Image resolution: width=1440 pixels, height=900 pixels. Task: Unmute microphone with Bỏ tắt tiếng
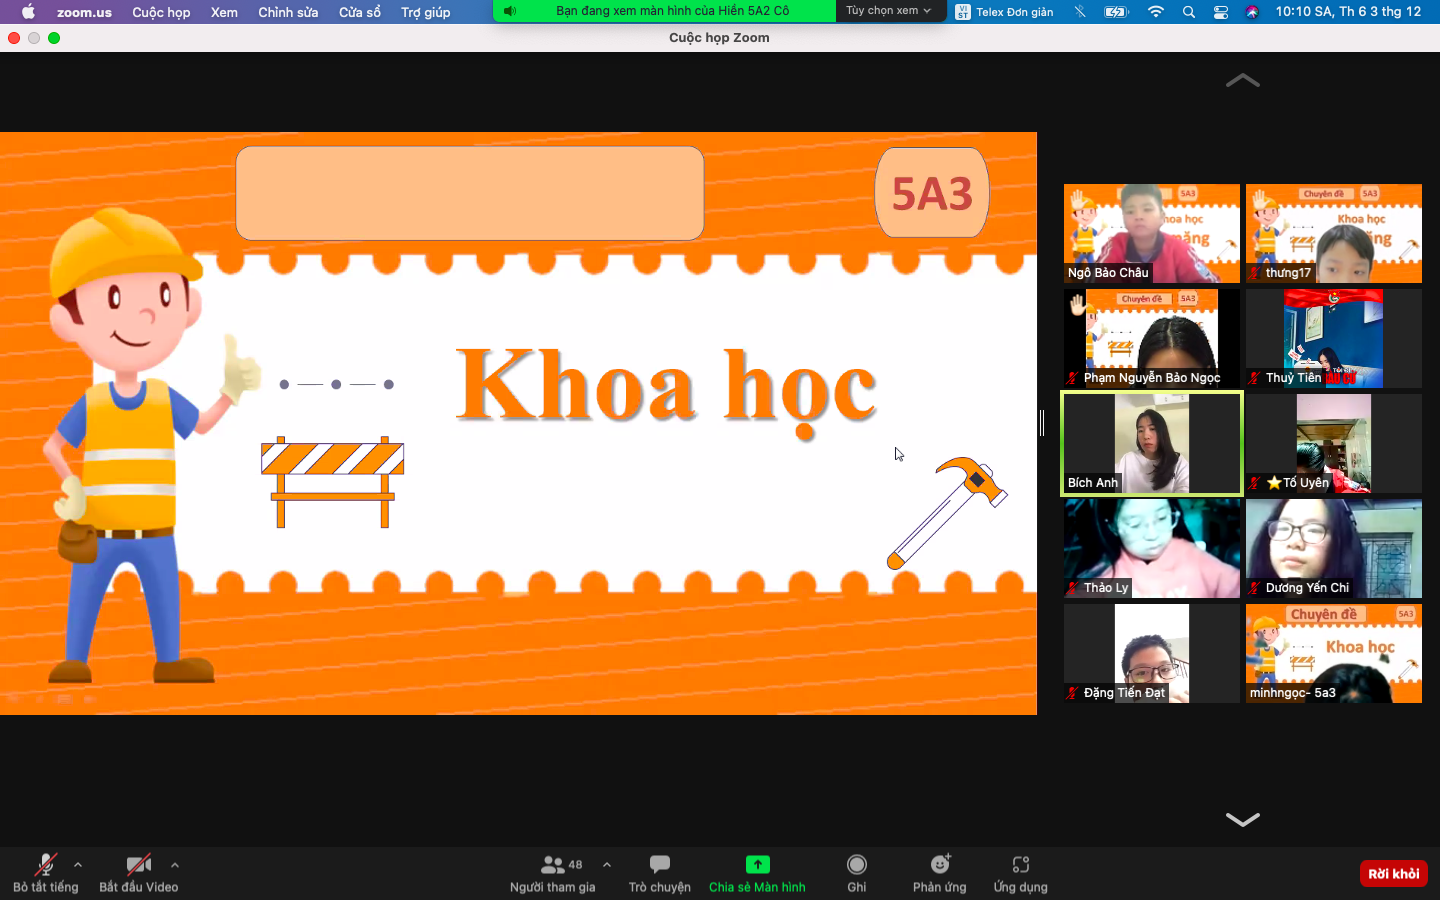click(45, 872)
